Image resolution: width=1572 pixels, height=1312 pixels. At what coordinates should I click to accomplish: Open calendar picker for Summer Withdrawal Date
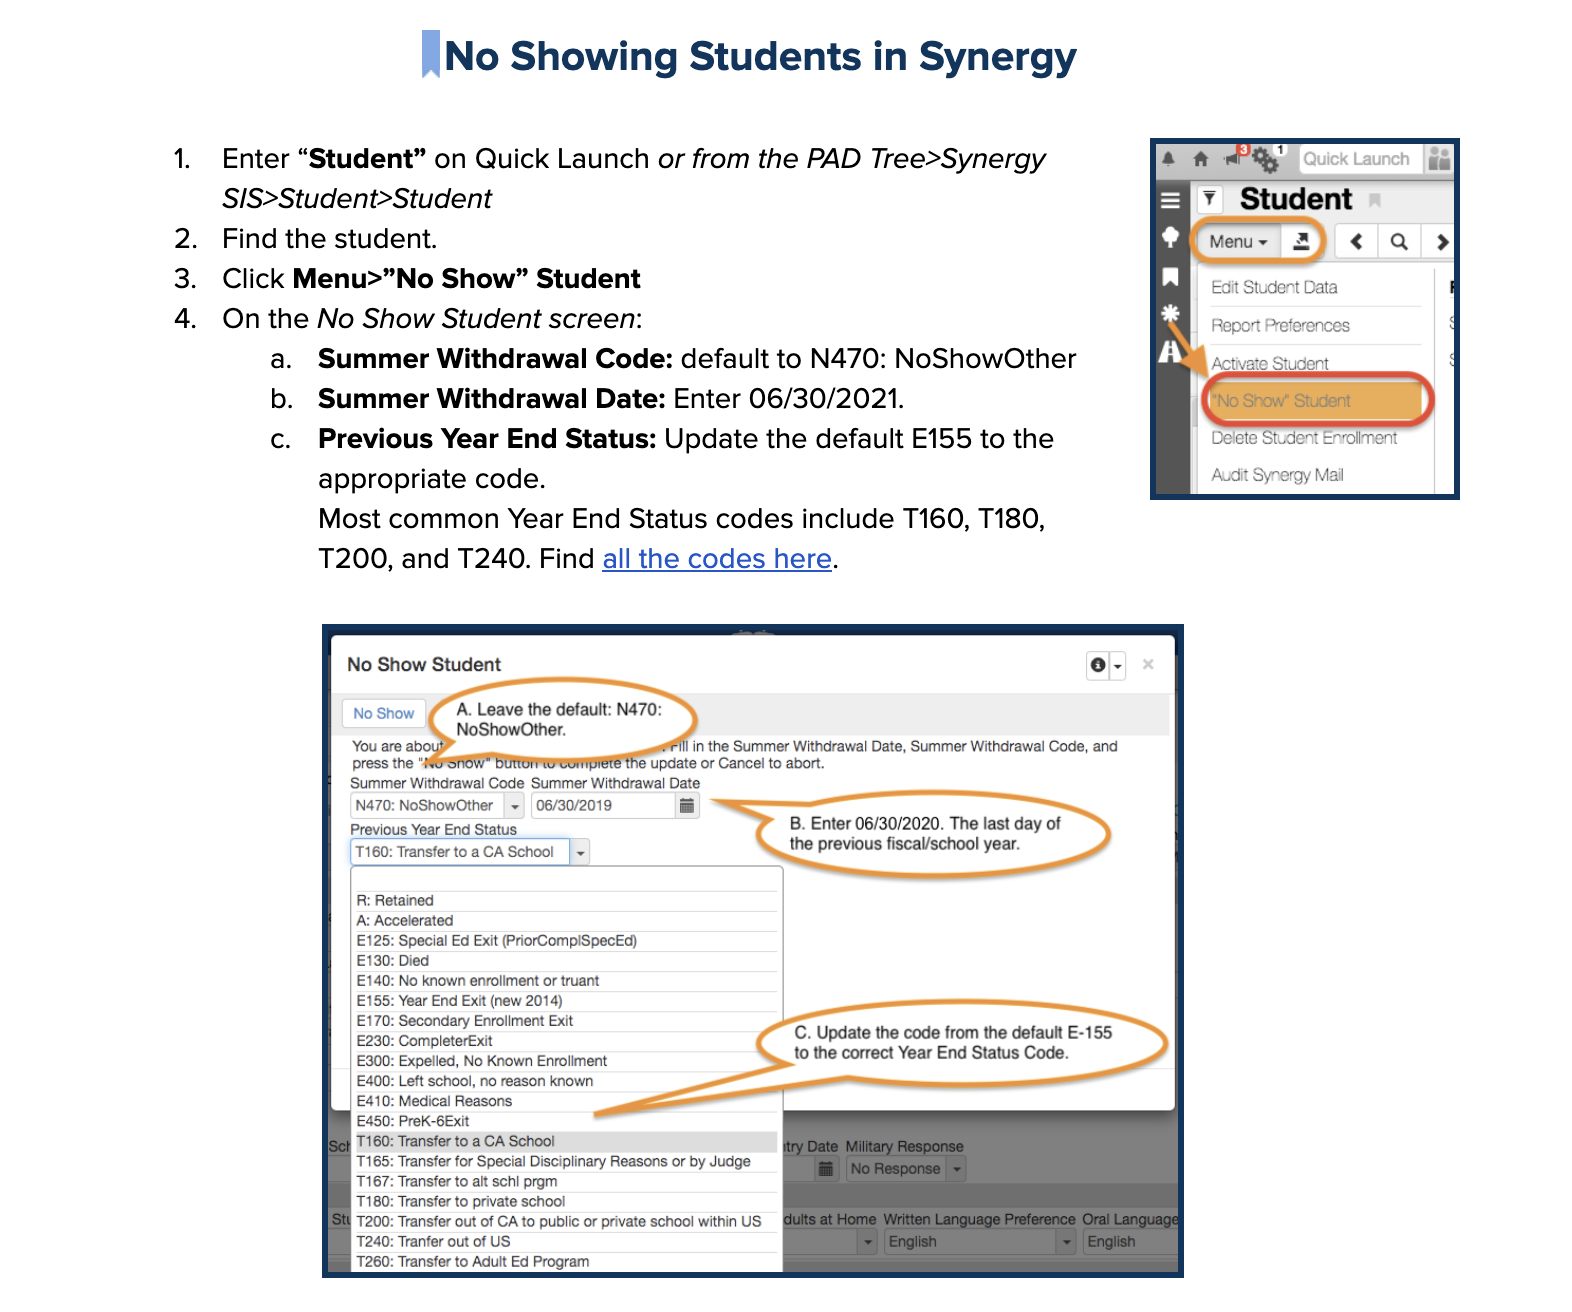pos(687,806)
